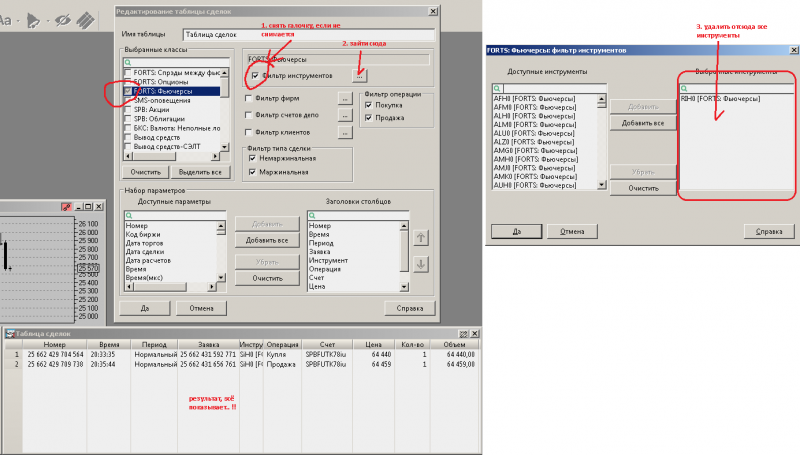Click the down arrow of Доступные инструменты scrollbar
The width and height of the screenshot is (800, 455).
[602, 185]
